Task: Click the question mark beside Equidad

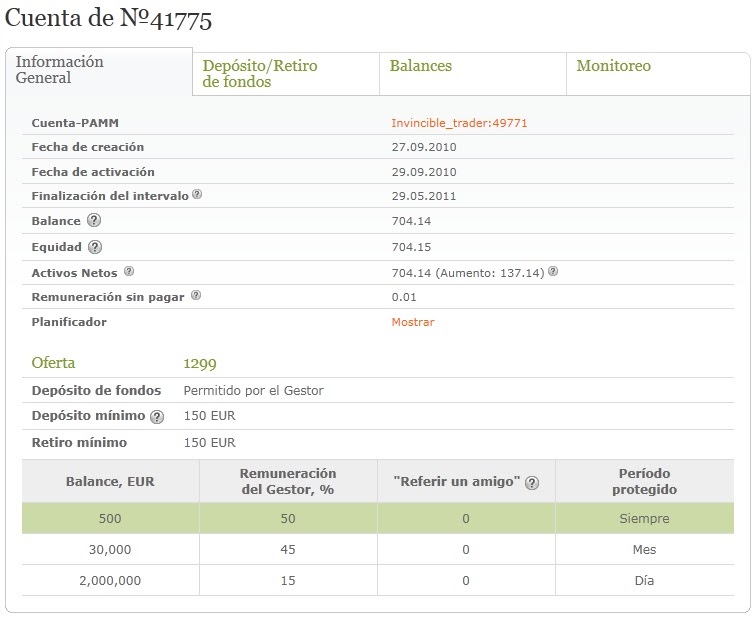Action: pyautogui.click(x=95, y=247)
